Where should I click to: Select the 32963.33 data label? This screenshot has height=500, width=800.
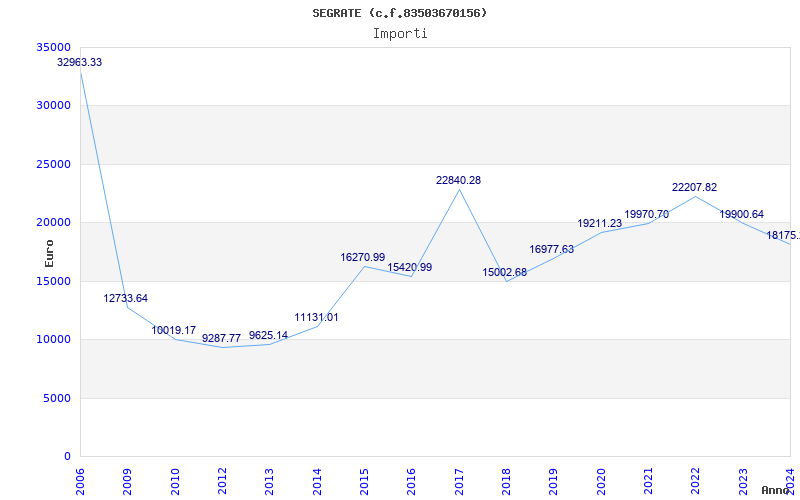[79, 62]
